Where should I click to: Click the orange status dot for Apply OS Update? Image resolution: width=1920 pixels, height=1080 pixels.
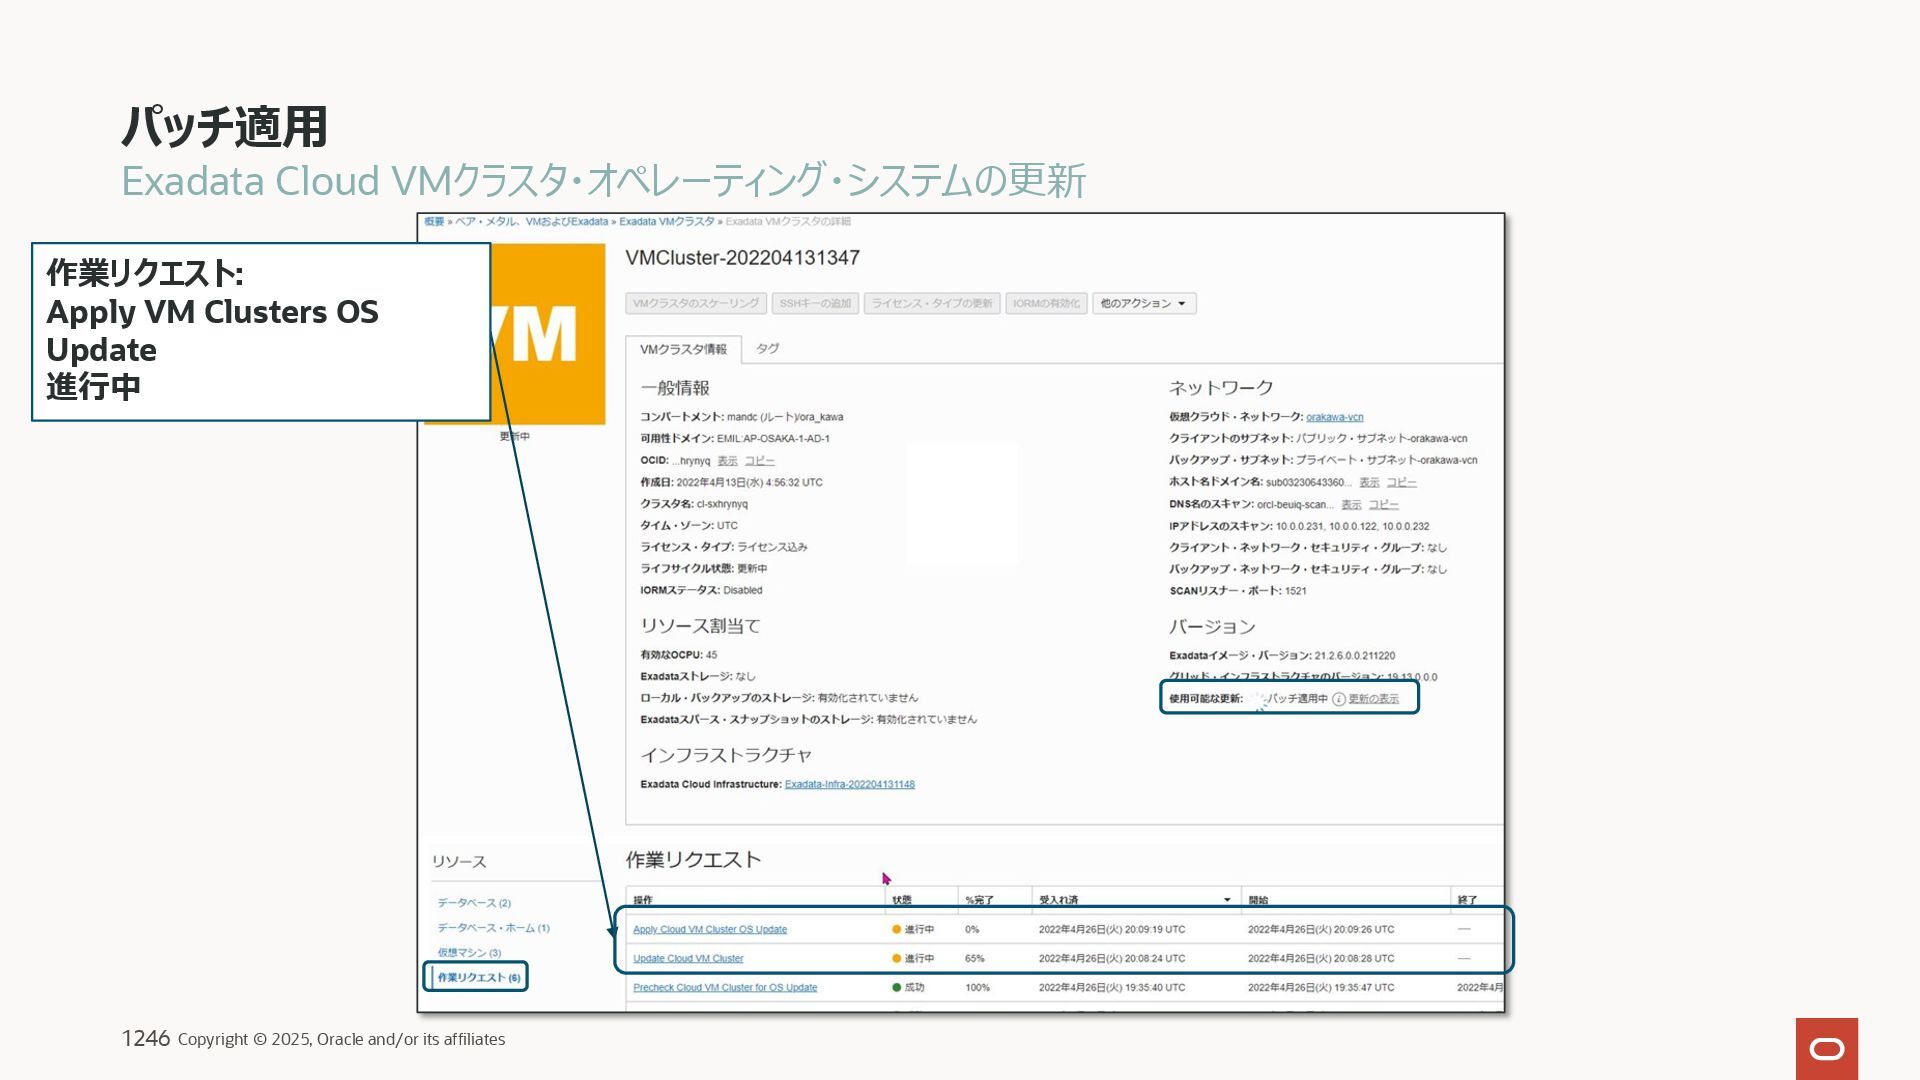[897, 930]
